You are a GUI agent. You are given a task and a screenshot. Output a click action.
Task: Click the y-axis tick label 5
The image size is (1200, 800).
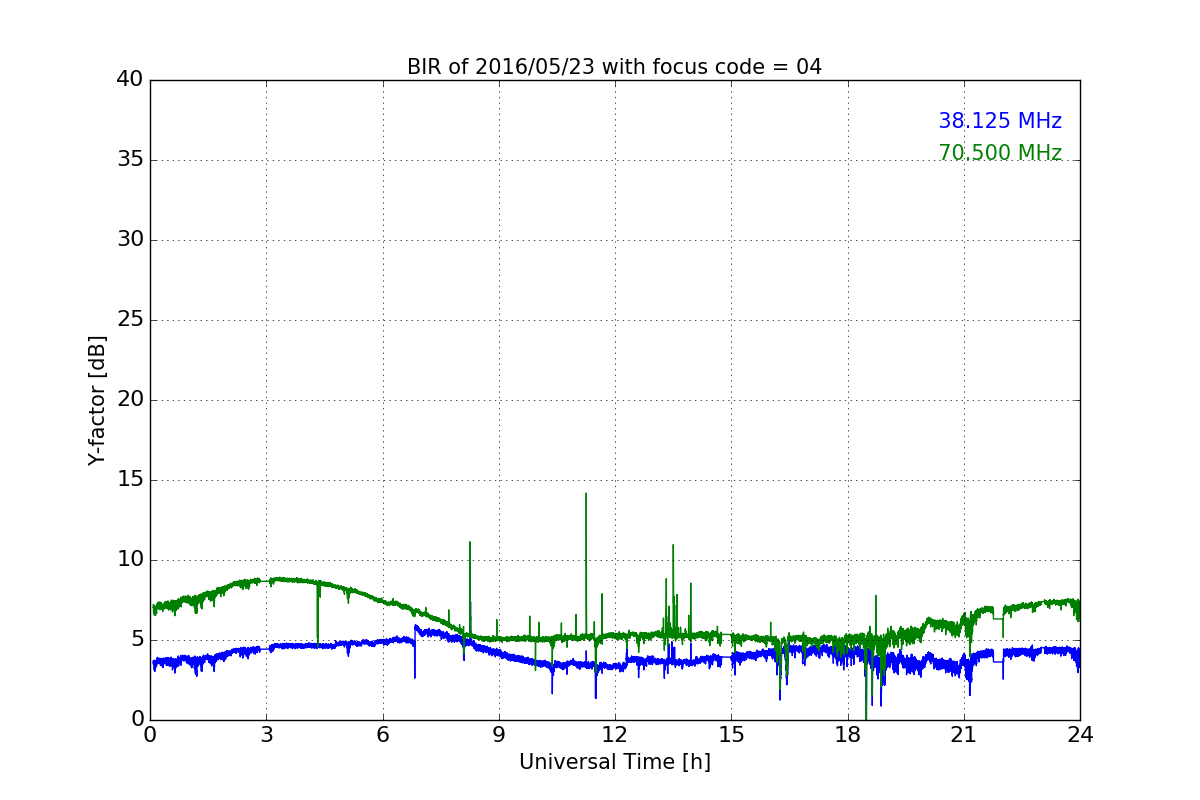pyautogui.click(x=137, y=640)
